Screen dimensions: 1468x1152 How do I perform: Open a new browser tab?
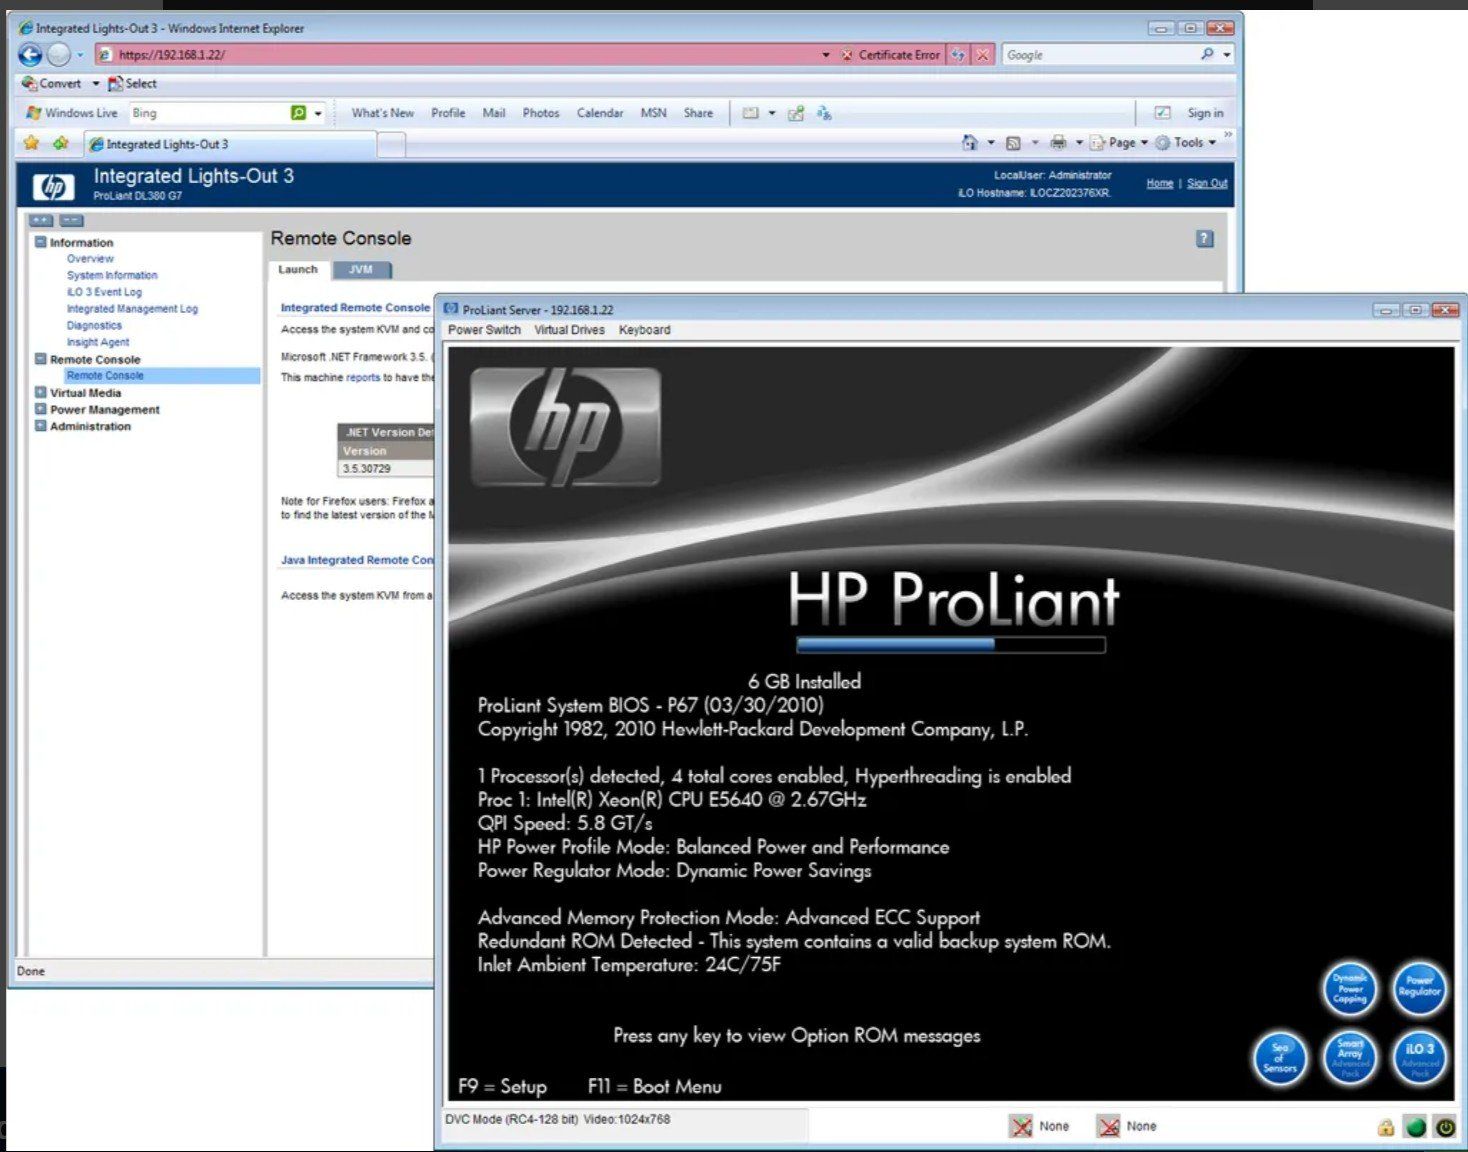pos(392,145)
